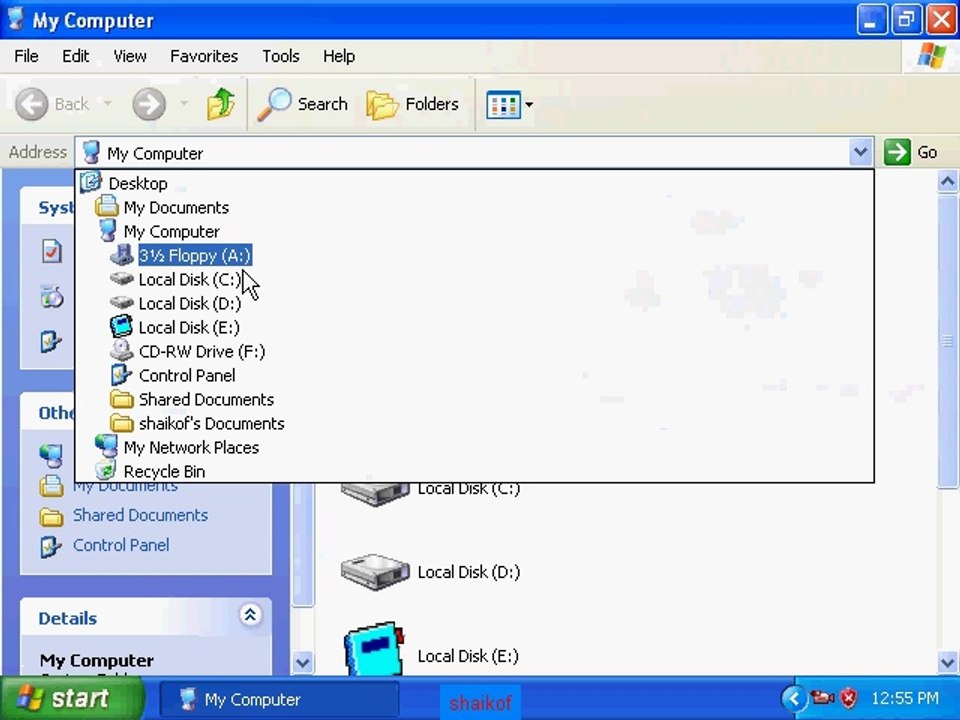
Task: Choose Local Disk (C:) in dropdown
Action: [190, 279]
